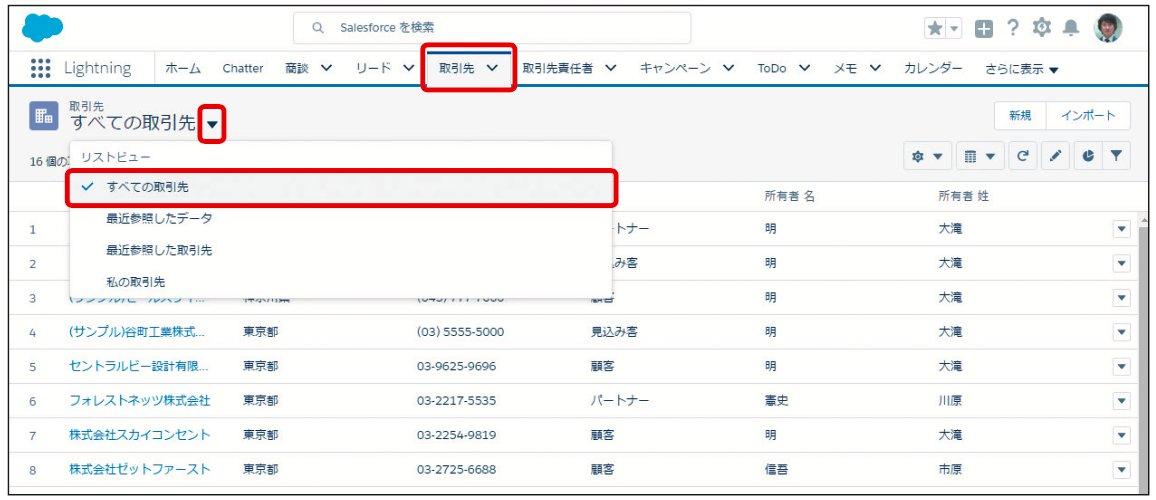Screen dimensions: 1156x500
Task: Select the ToDo tab
Action: (772, 68)
